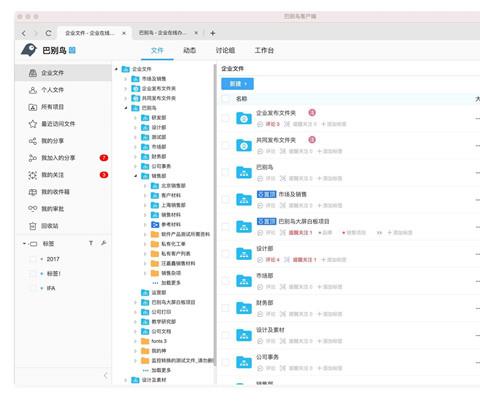Switch to the 讨论组 top tab
The width and height of the screenshot is (480, 404).
coord(225,50)
